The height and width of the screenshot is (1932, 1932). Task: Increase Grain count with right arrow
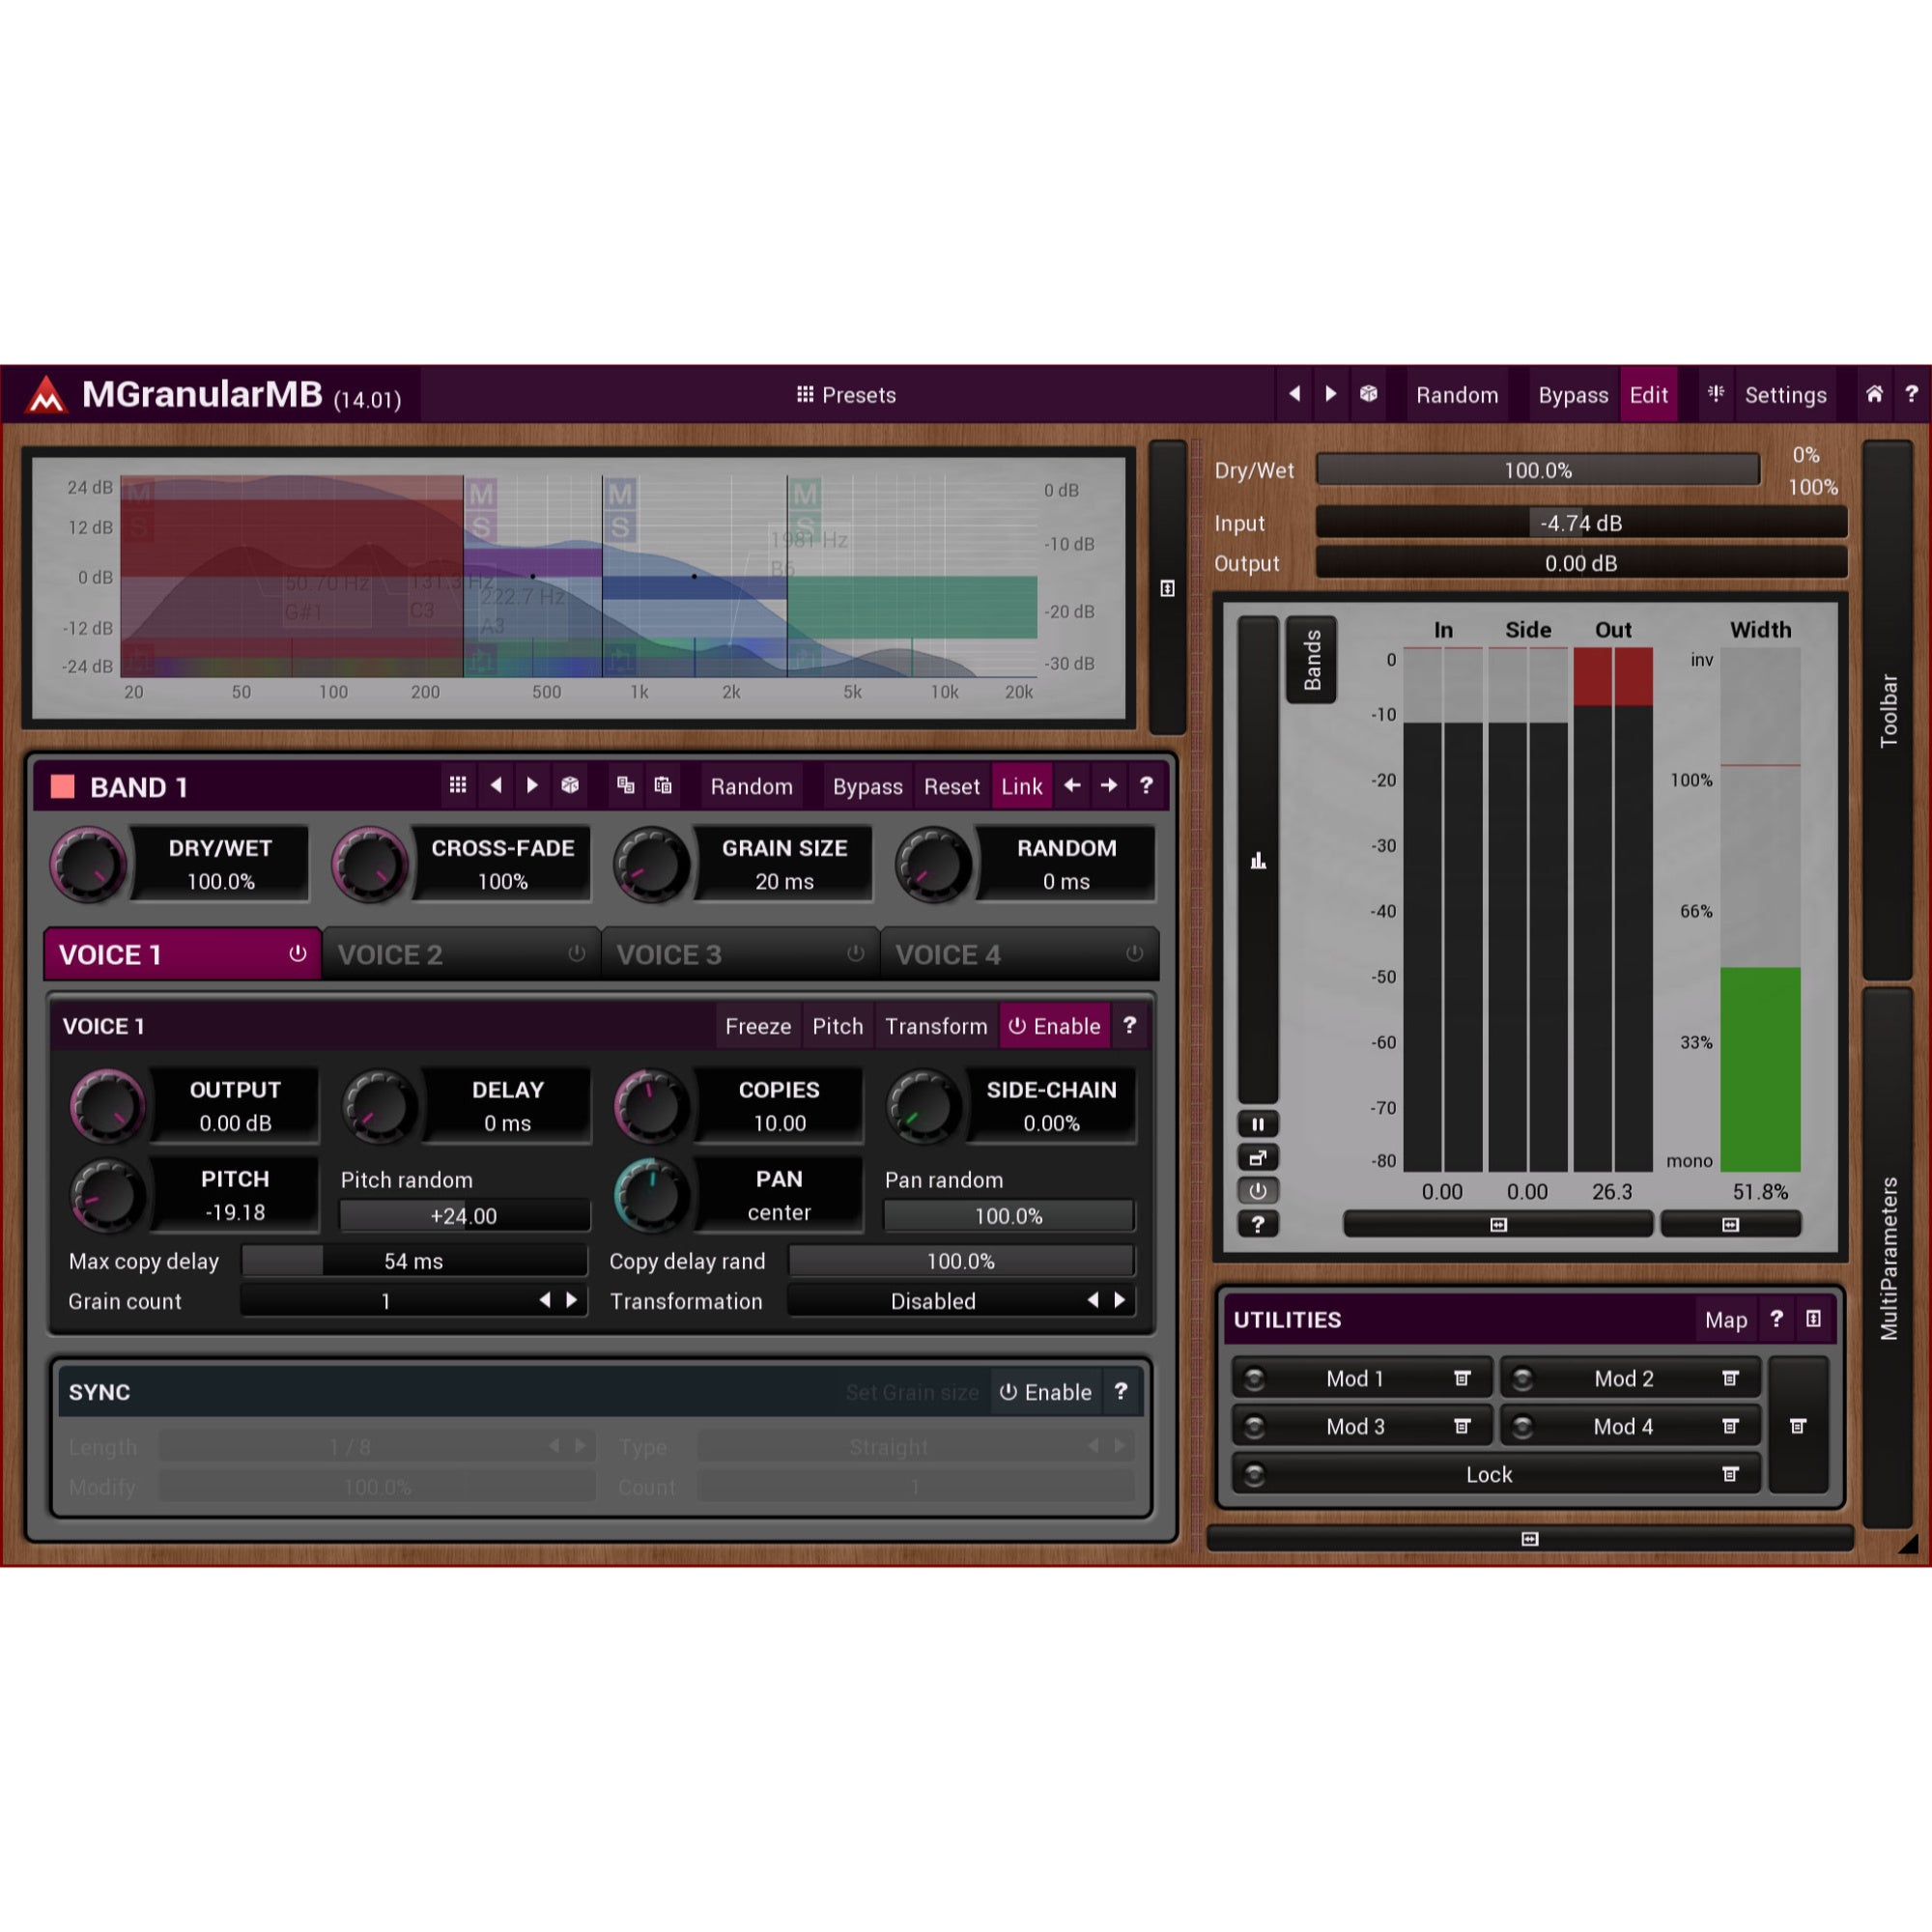pos(572,1300)
